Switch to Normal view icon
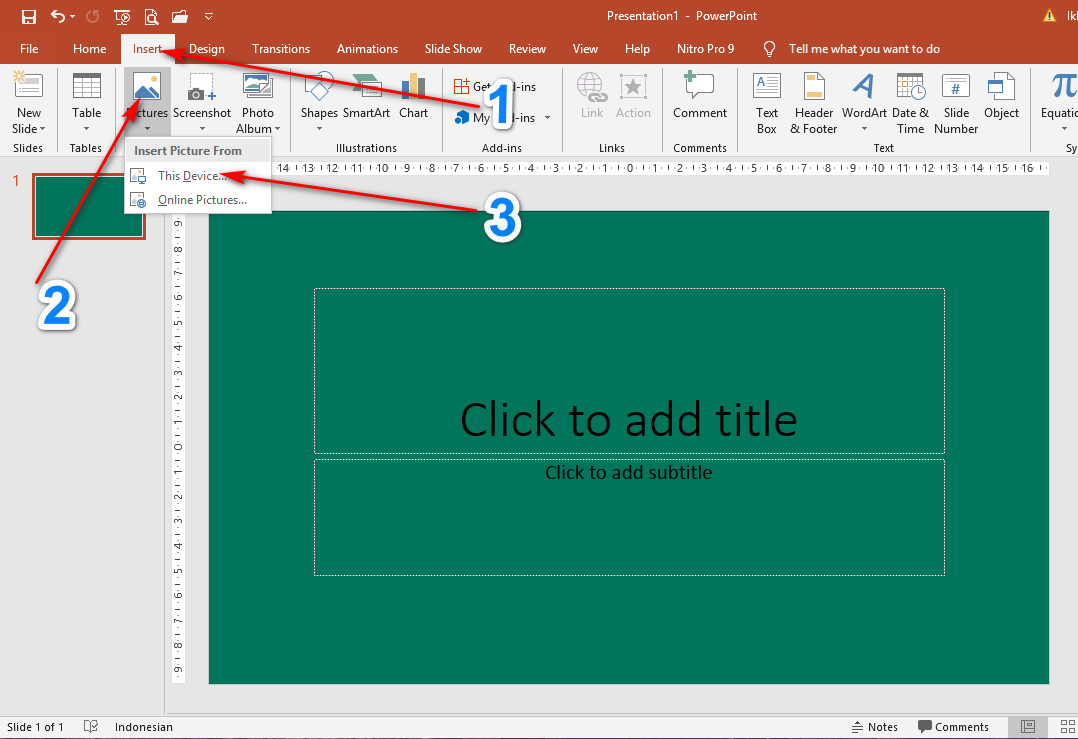The image size is (1078, 739). coord(1028,727)
